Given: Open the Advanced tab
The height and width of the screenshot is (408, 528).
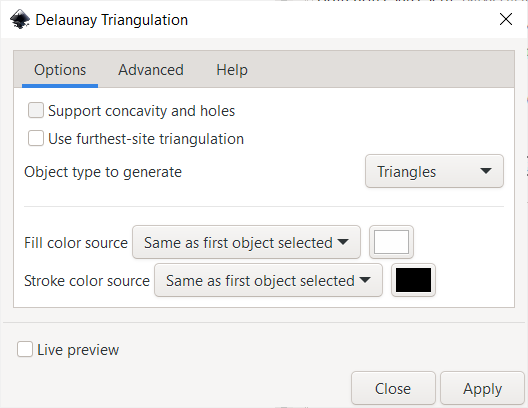Looking at the screenshot, I should 151,70.
